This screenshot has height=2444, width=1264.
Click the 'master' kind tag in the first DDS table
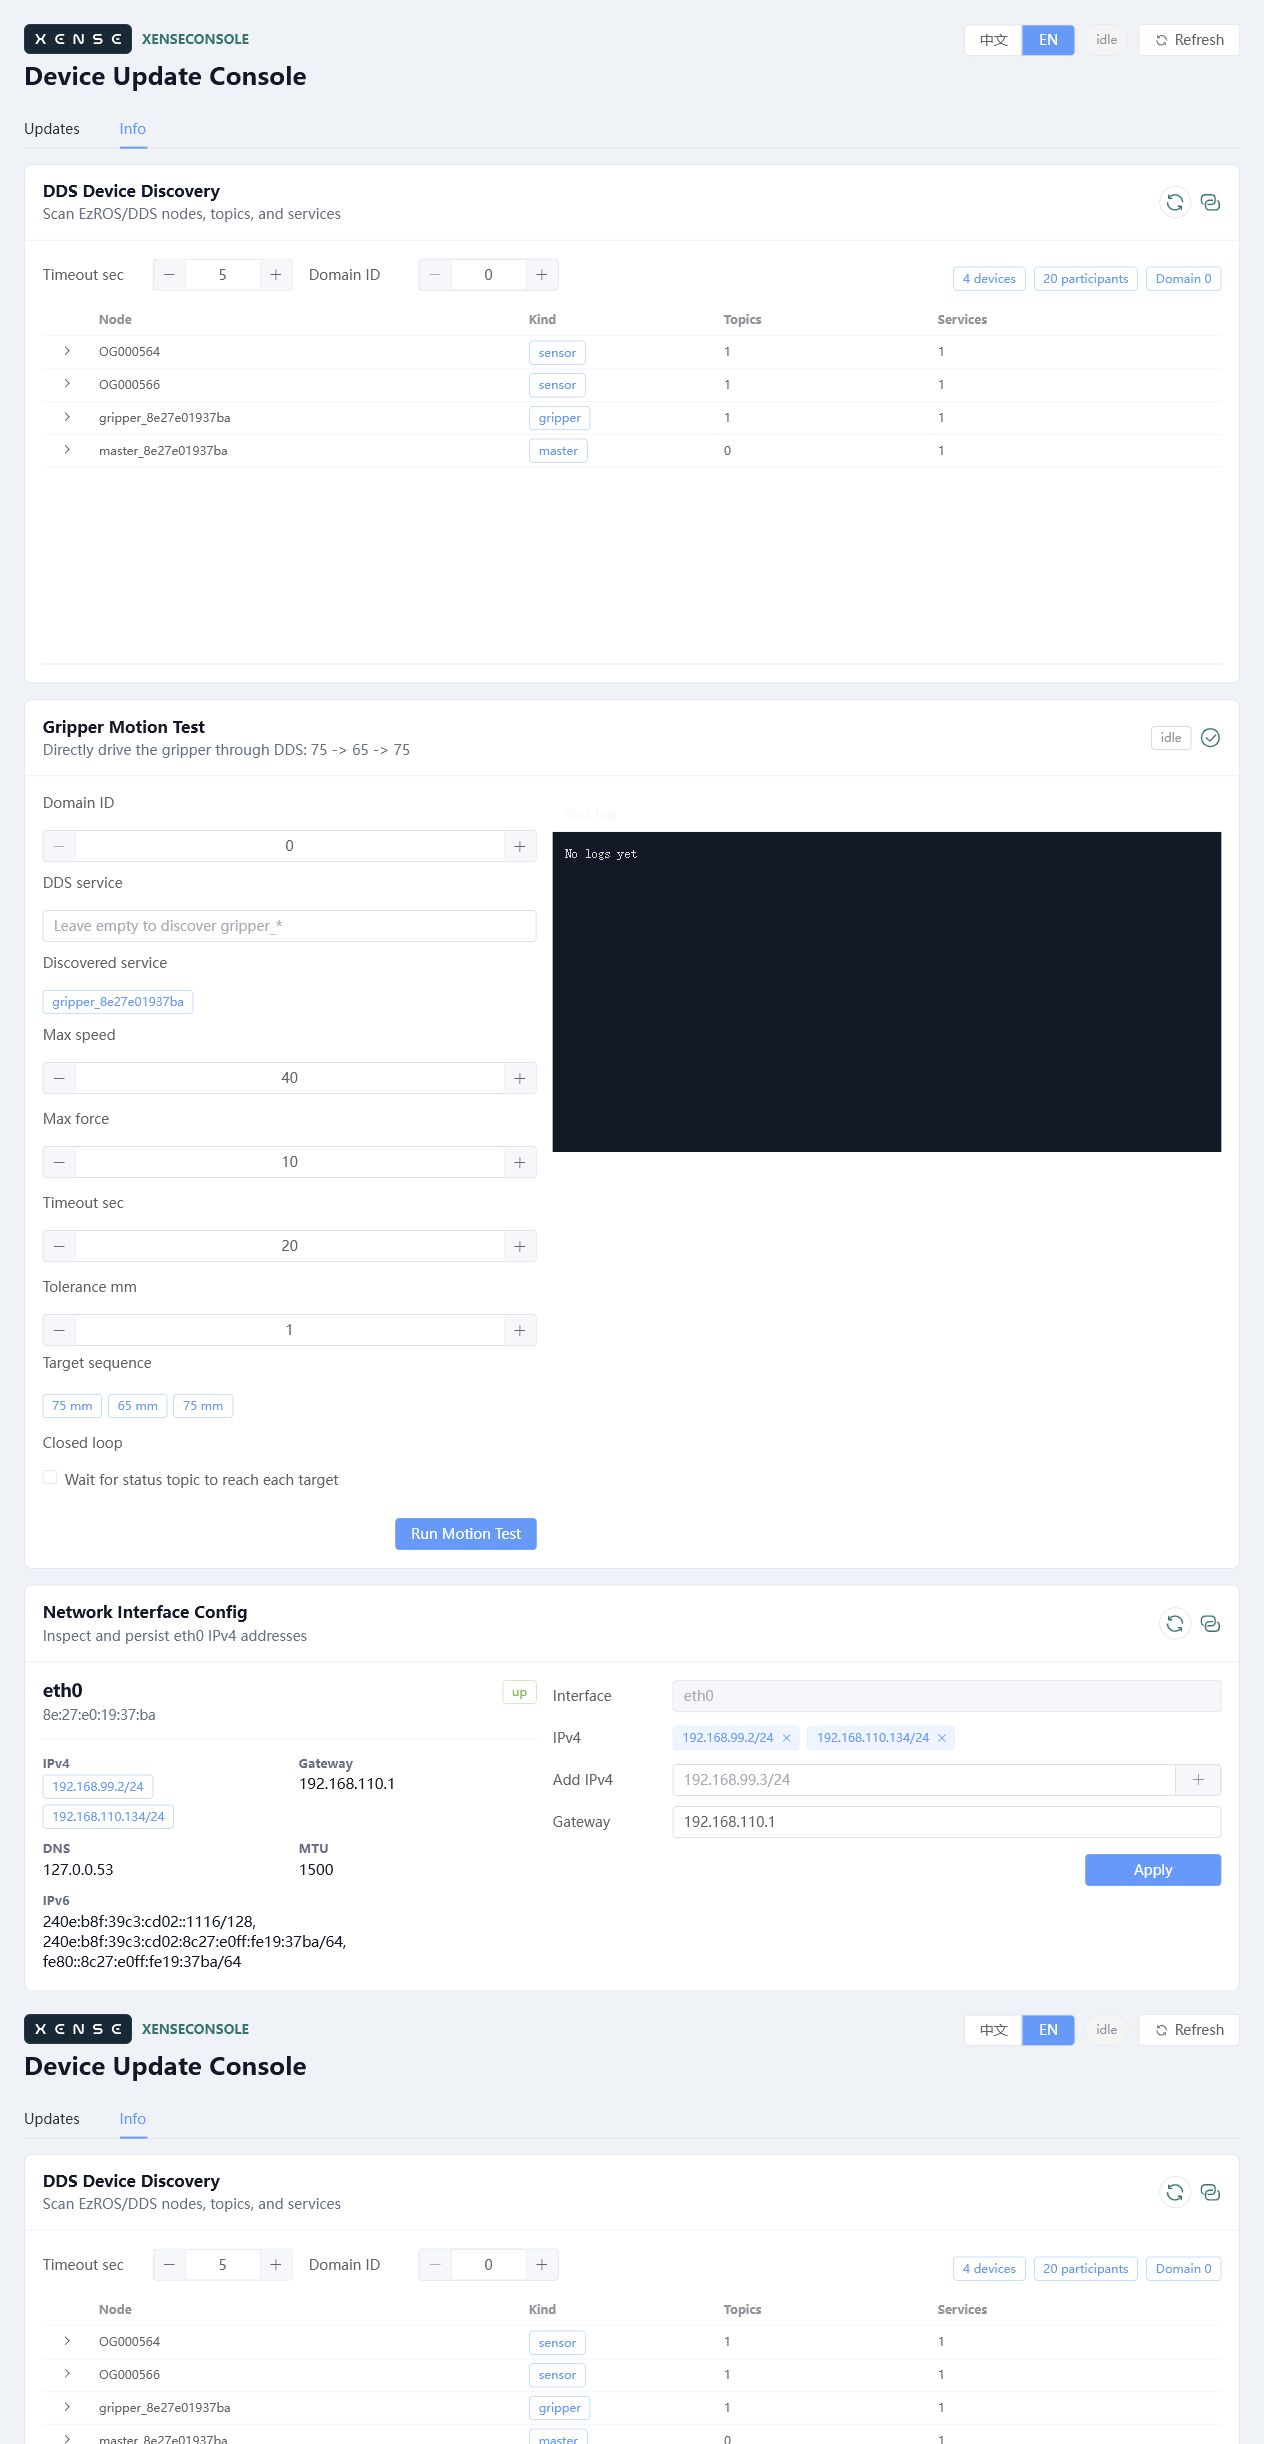pyautogui.click(x=558, y=451)
